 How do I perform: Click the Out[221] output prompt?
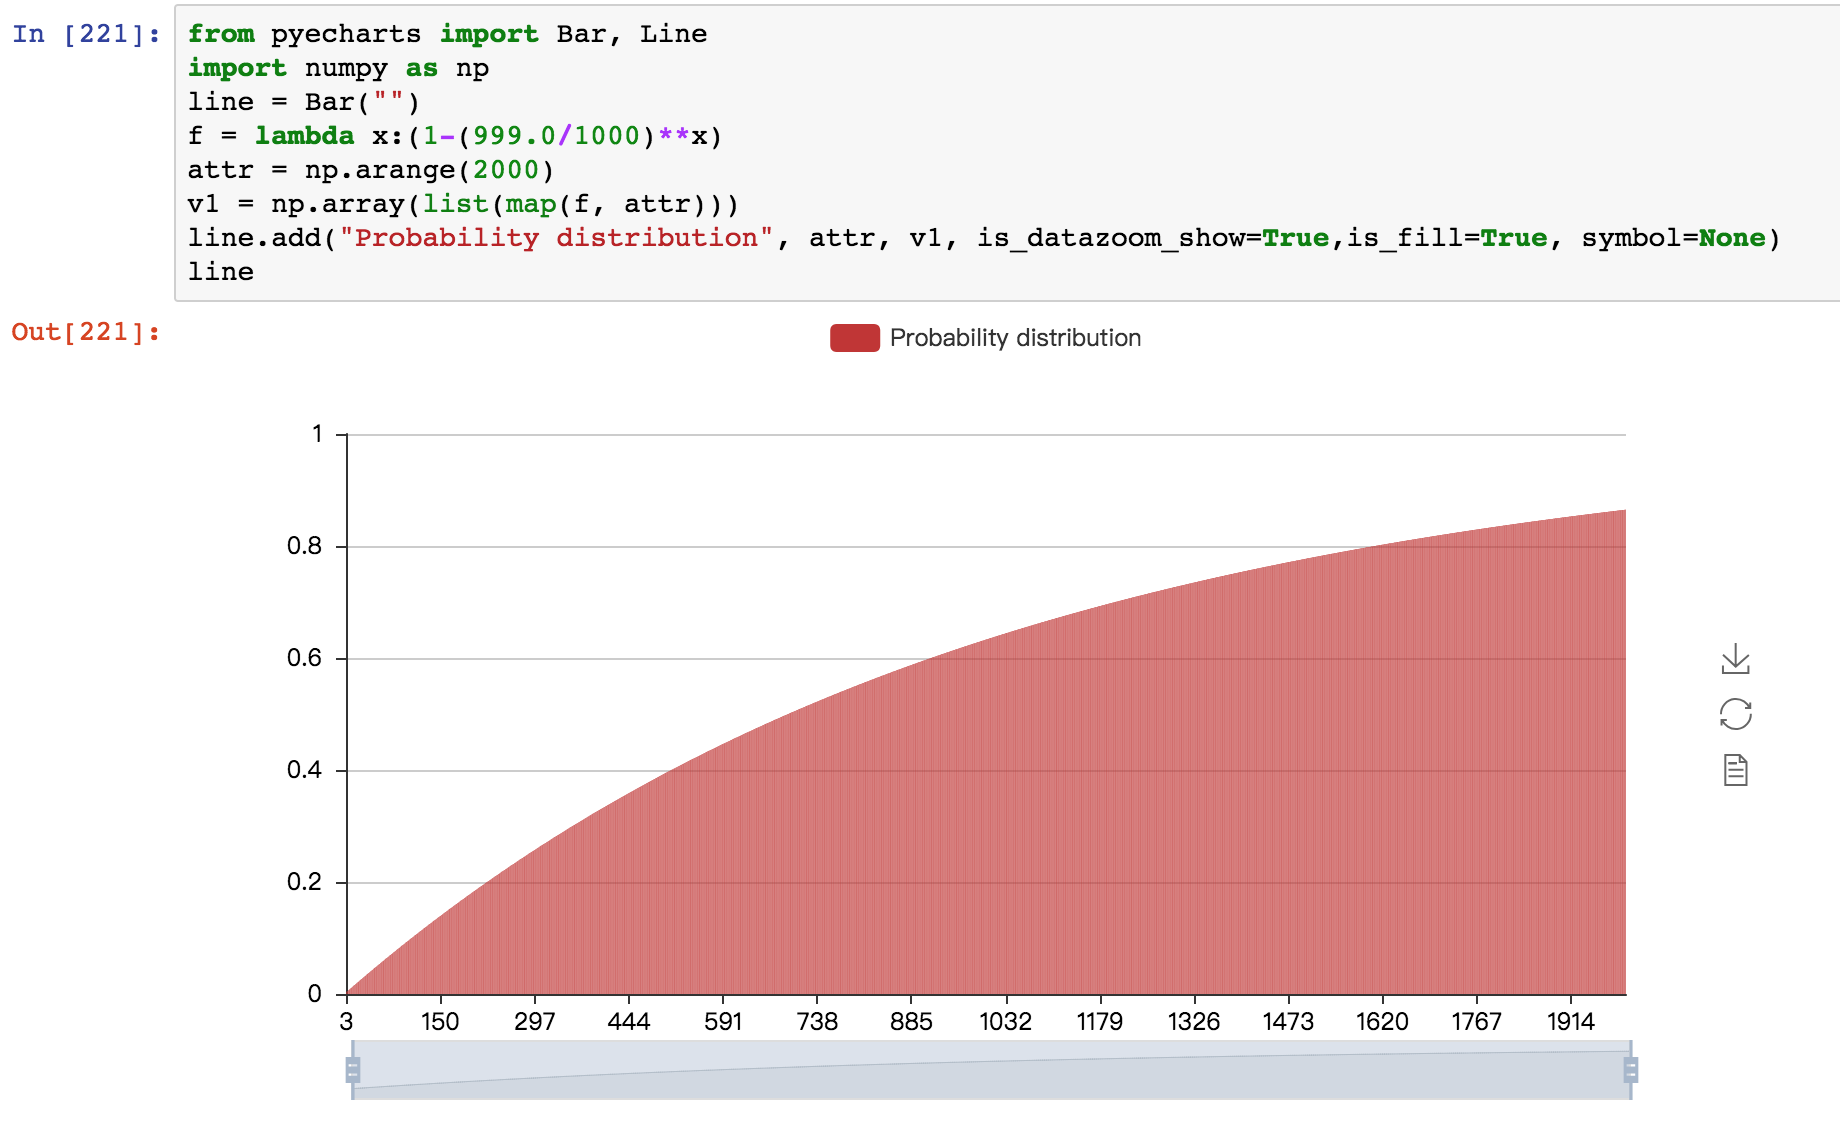(86, 332)
